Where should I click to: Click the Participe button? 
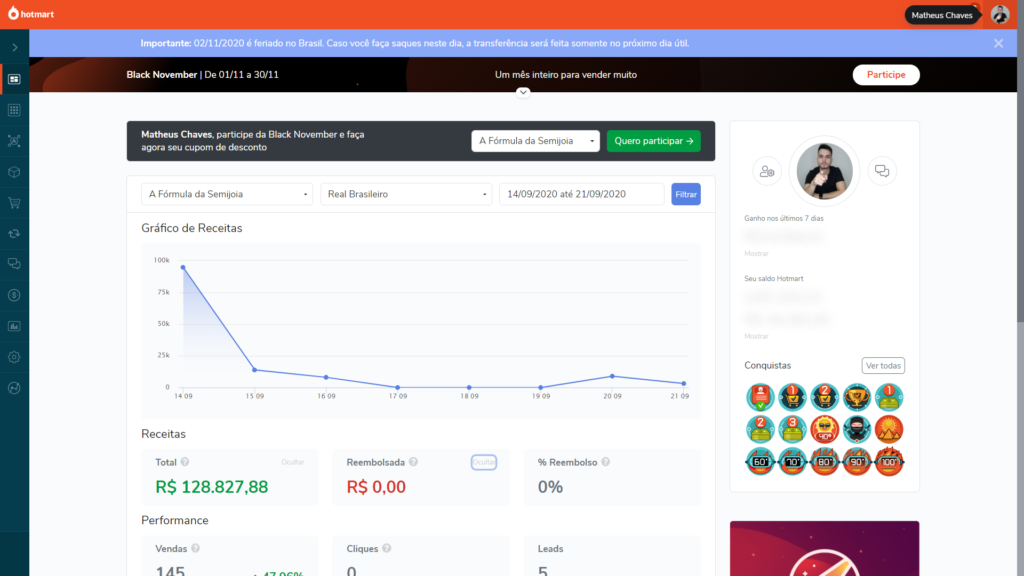pyautogui.click(x=886, y=74)
